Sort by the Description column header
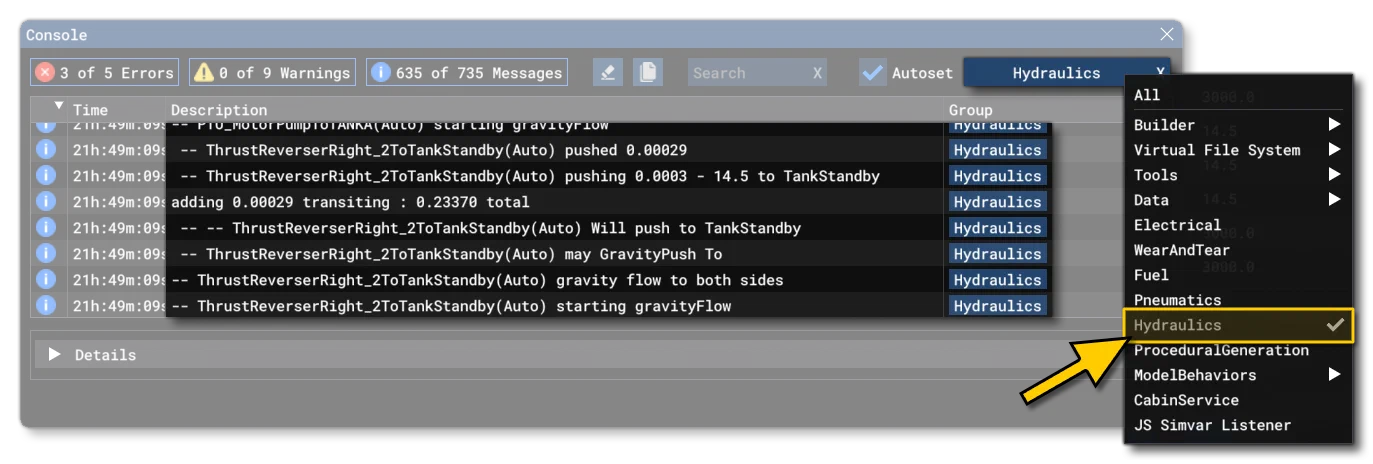1373x464 pixels. tap(219, 110)
